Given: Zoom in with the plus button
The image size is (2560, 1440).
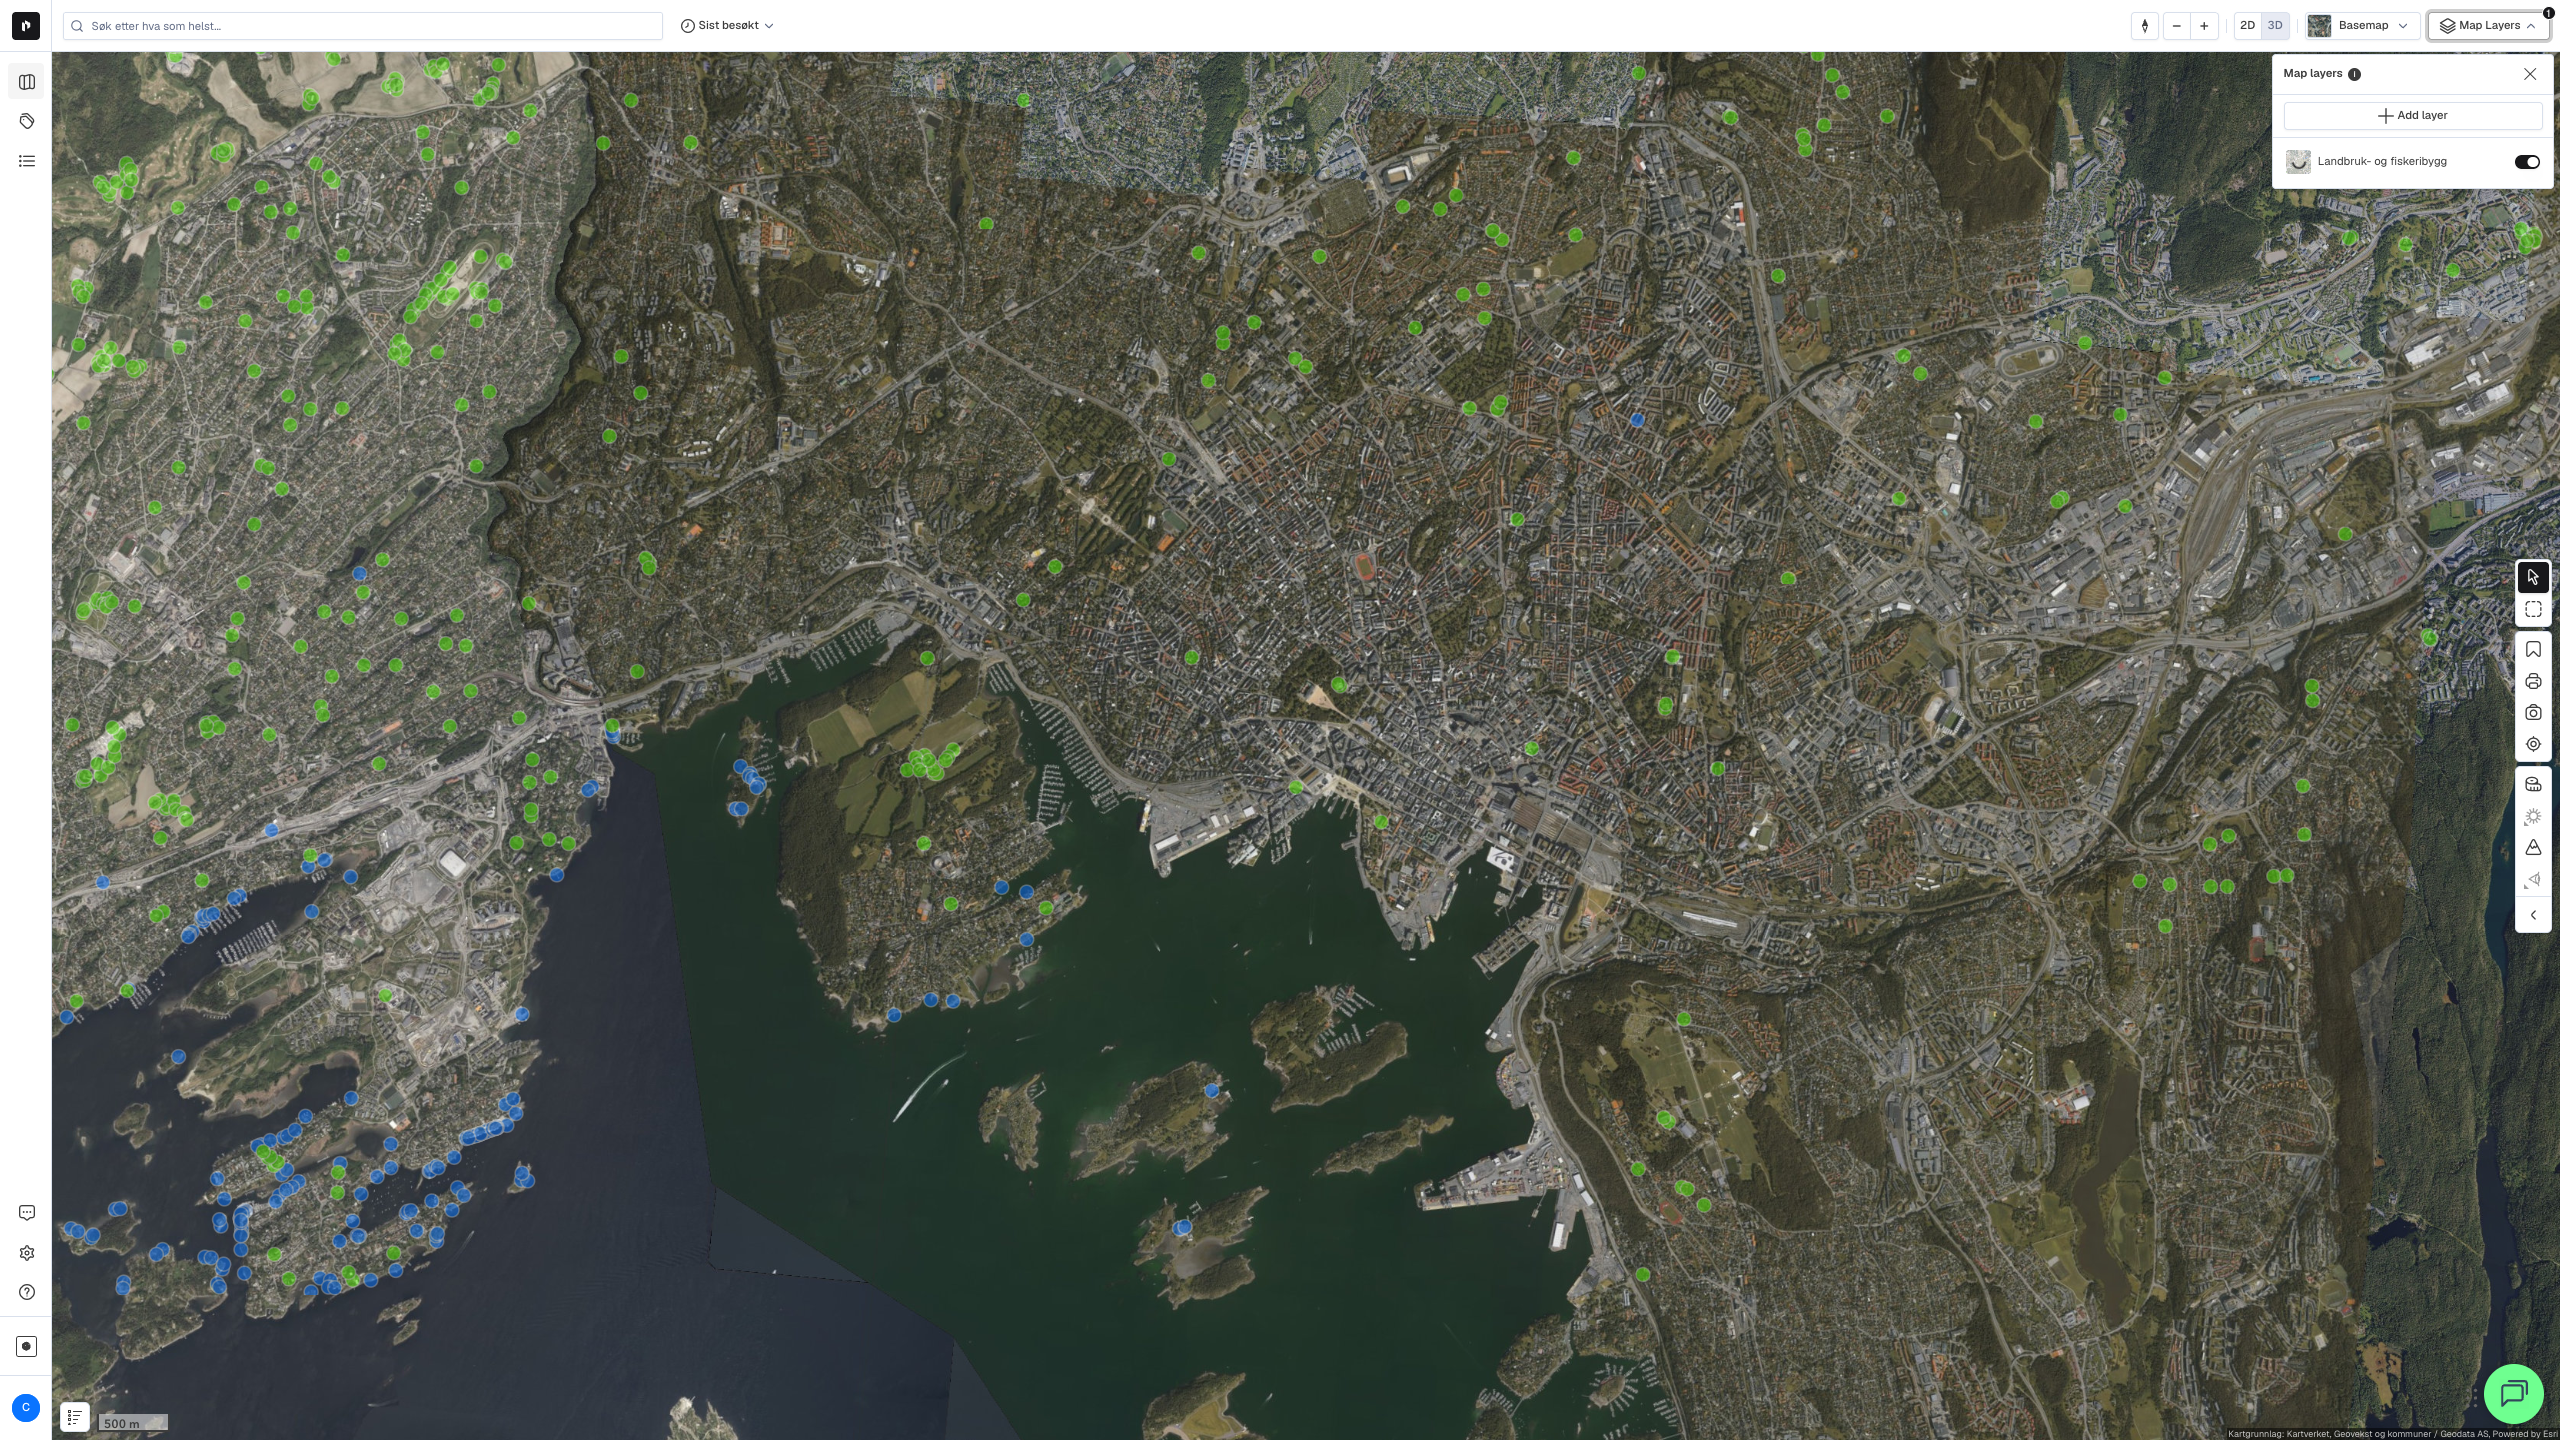Looking at the screenshot, I should point(2204,26).
